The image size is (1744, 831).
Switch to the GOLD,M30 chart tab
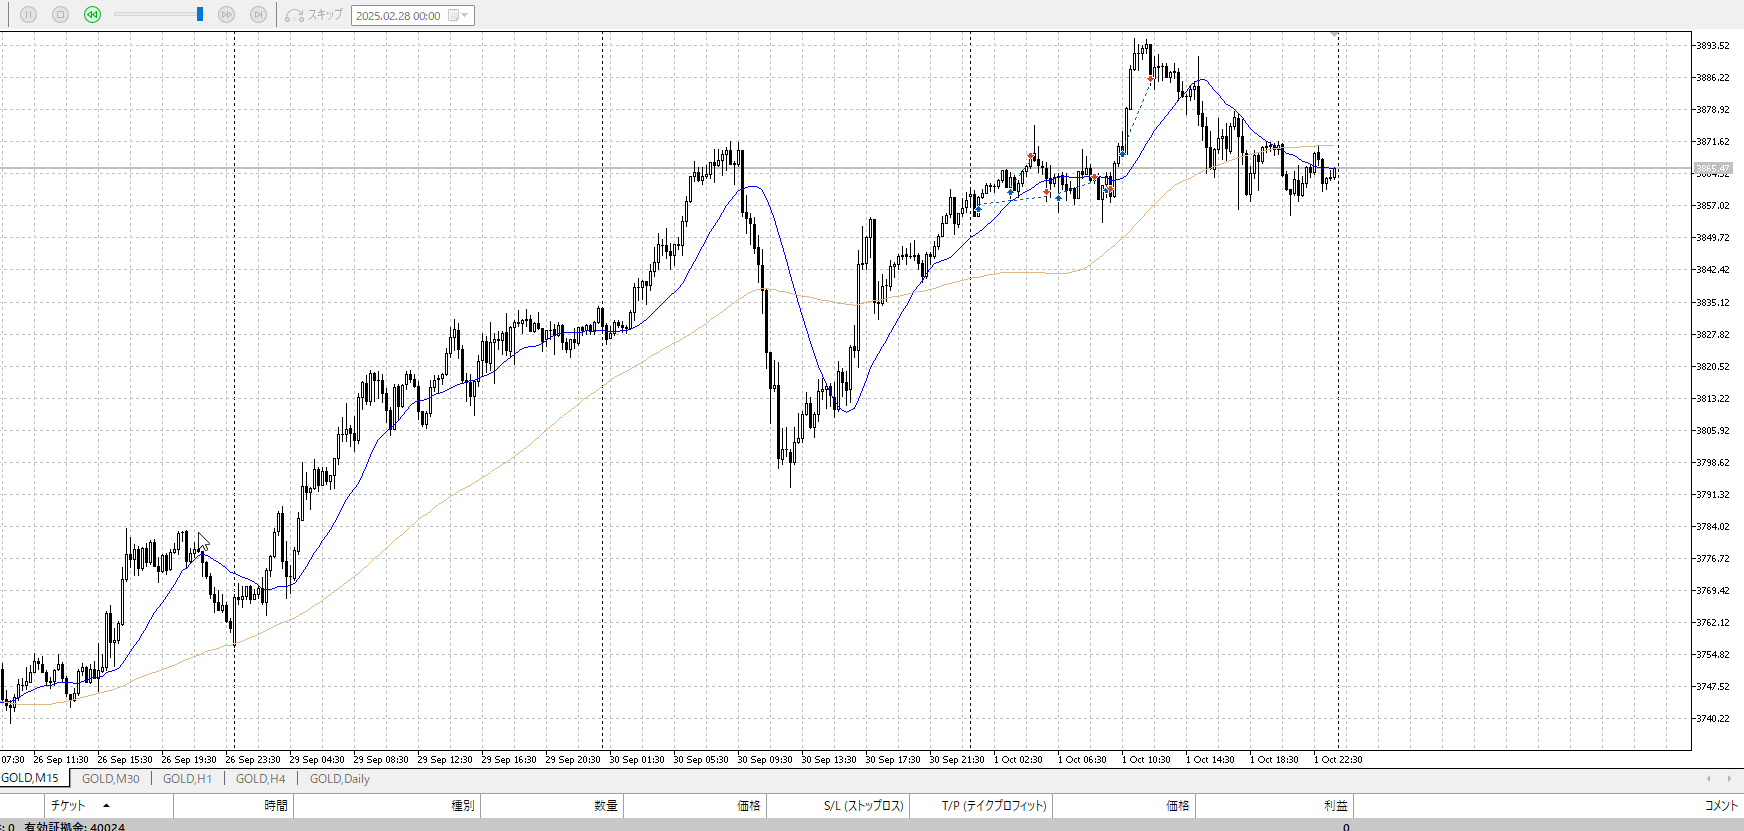point(110,779)
